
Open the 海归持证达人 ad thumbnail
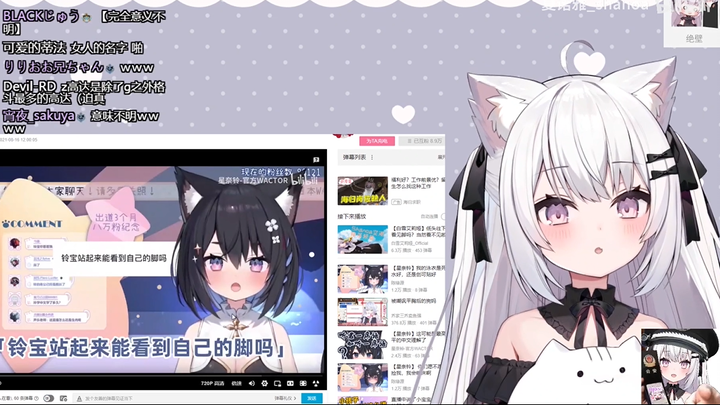point(362,189)
